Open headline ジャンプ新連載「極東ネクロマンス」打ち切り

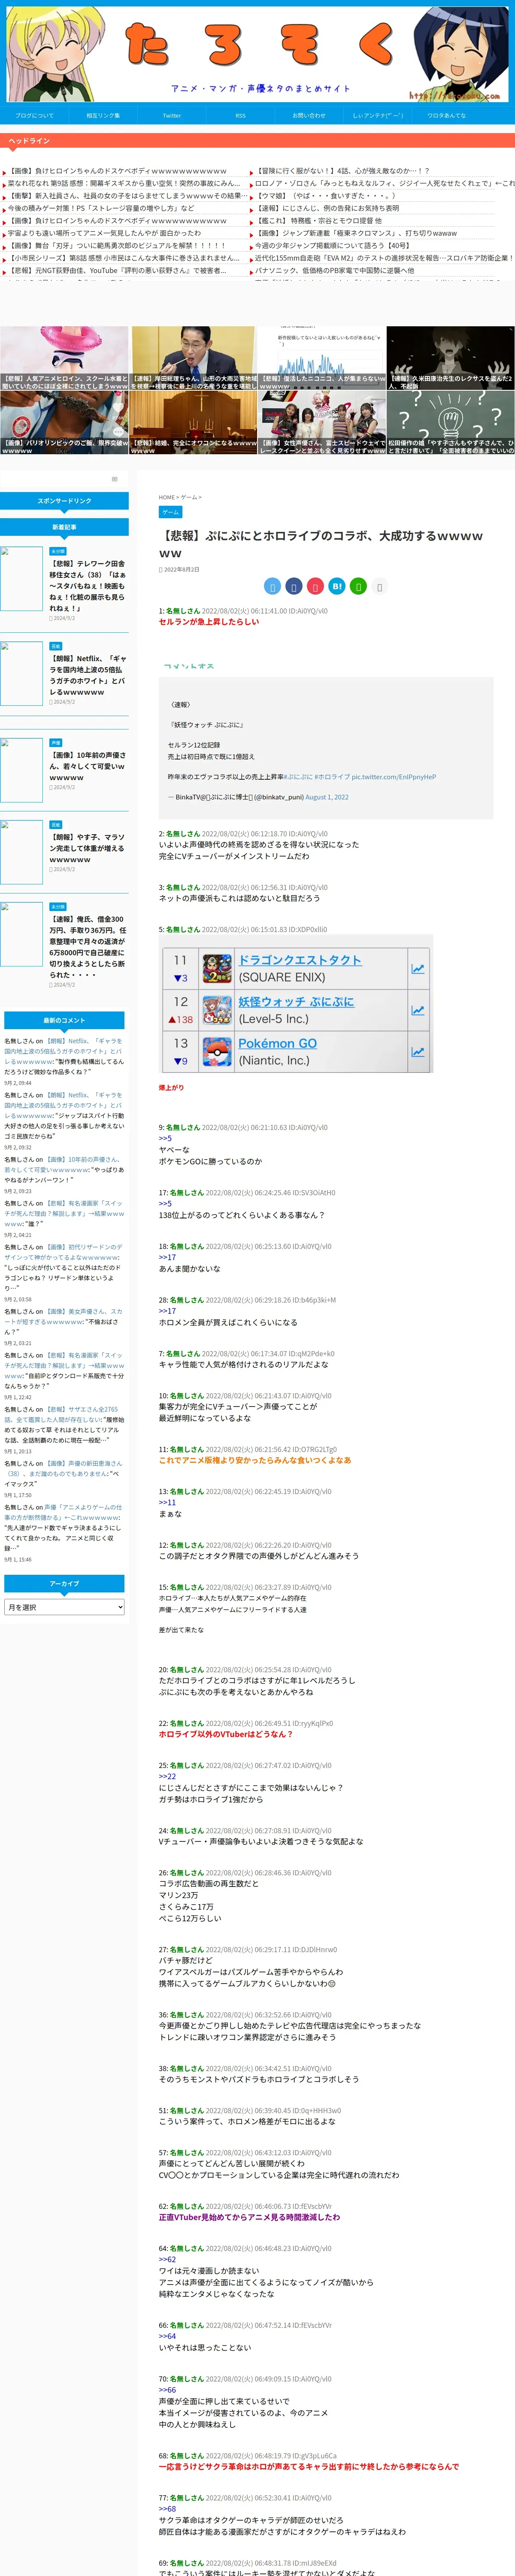tap(356, 233)
